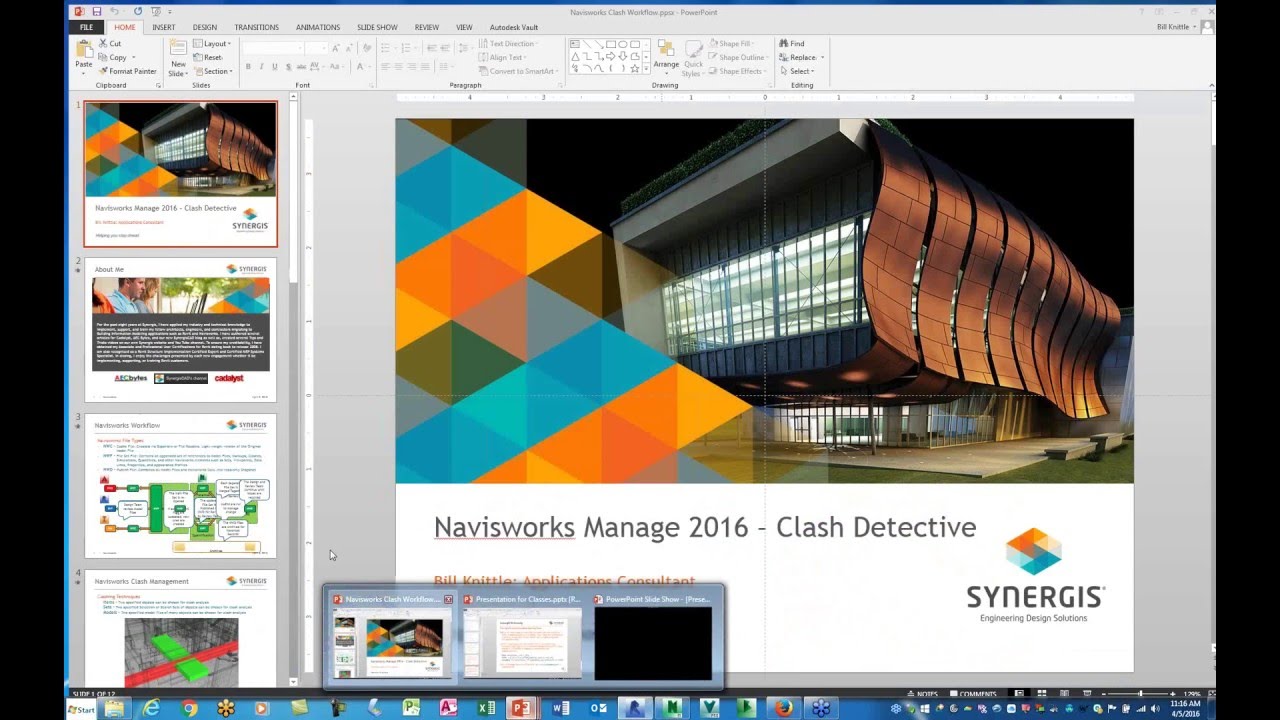Open the FILE menu
The image size is (1280, 720).
click(86, 27)
